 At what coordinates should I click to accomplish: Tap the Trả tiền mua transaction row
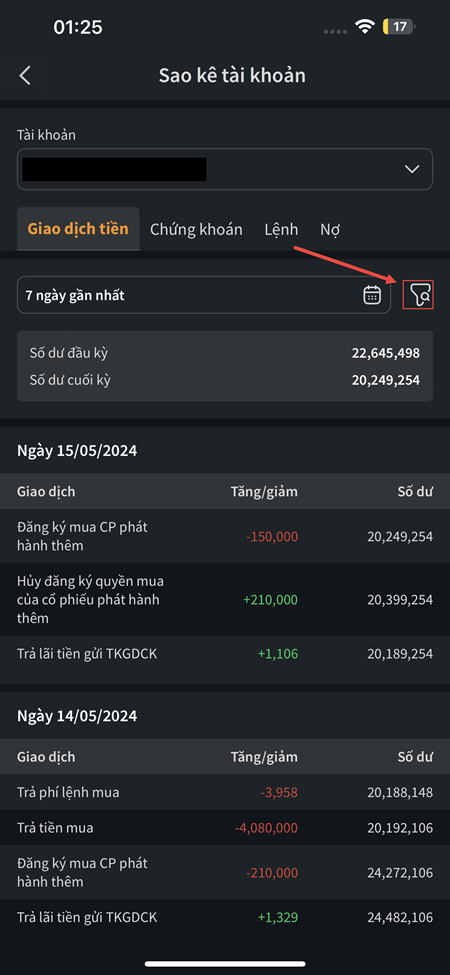coord(225,828)
